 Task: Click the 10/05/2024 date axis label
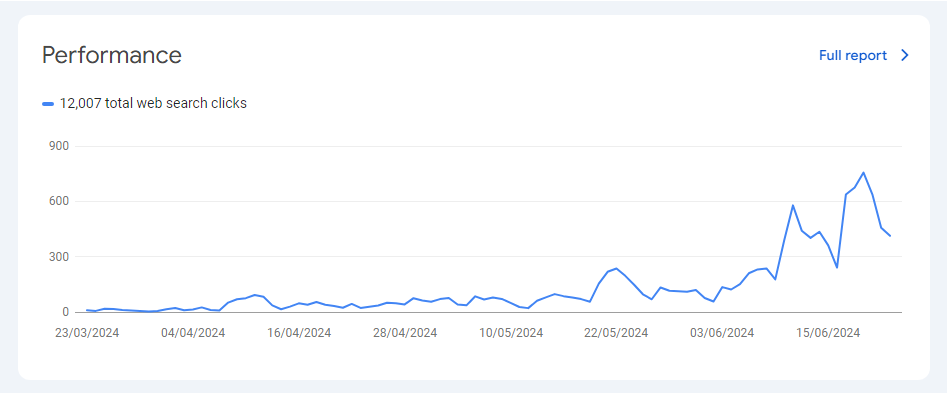point(511,333)
